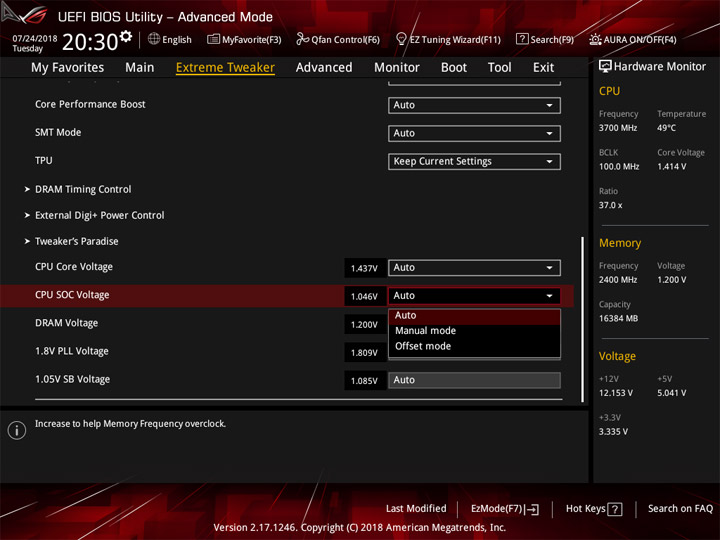Viewport: 720px width, 540px height.
Task: Expand Tweaker's Paradise submenu
Action: pyautogui.click(x=77, y=241)
